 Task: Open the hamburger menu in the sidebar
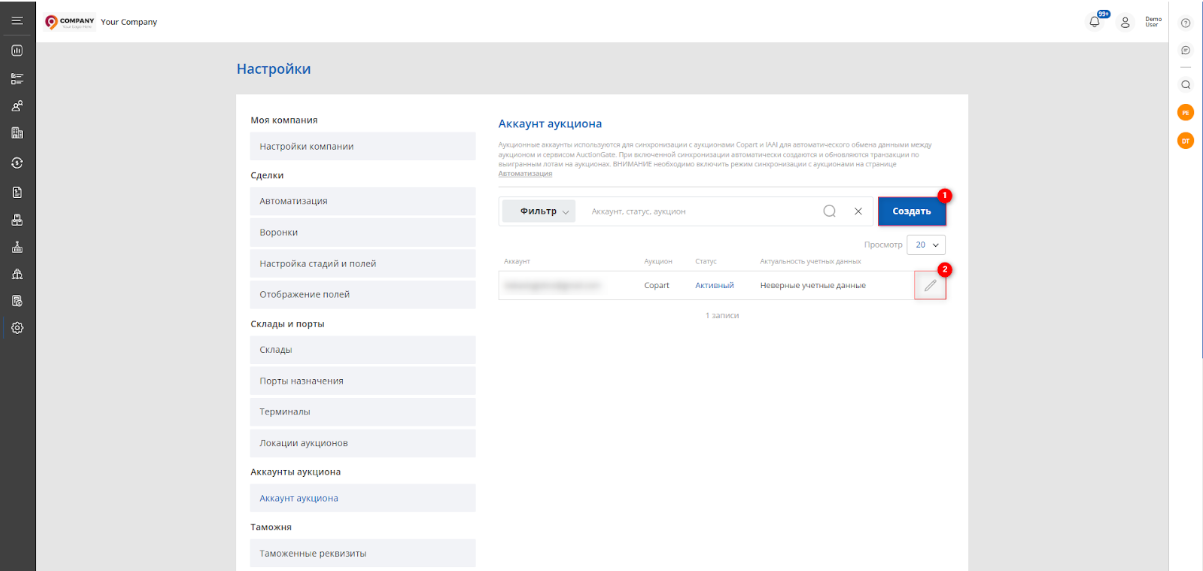pyautogui.click(x=17, y=21)
